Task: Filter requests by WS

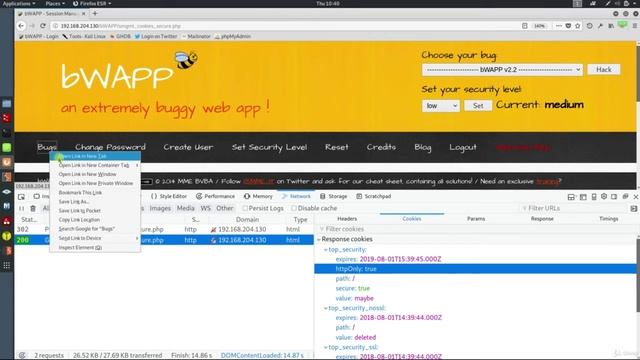Action: coord(205,208)
